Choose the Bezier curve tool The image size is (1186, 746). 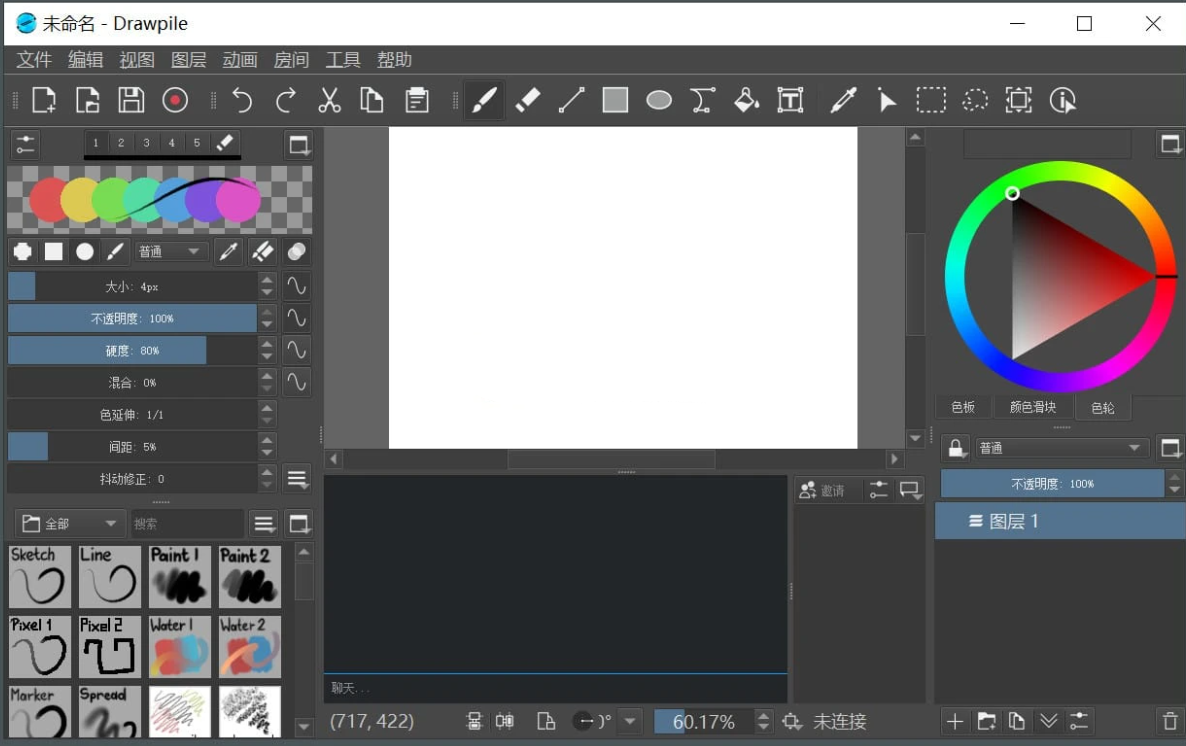(702, 100)
